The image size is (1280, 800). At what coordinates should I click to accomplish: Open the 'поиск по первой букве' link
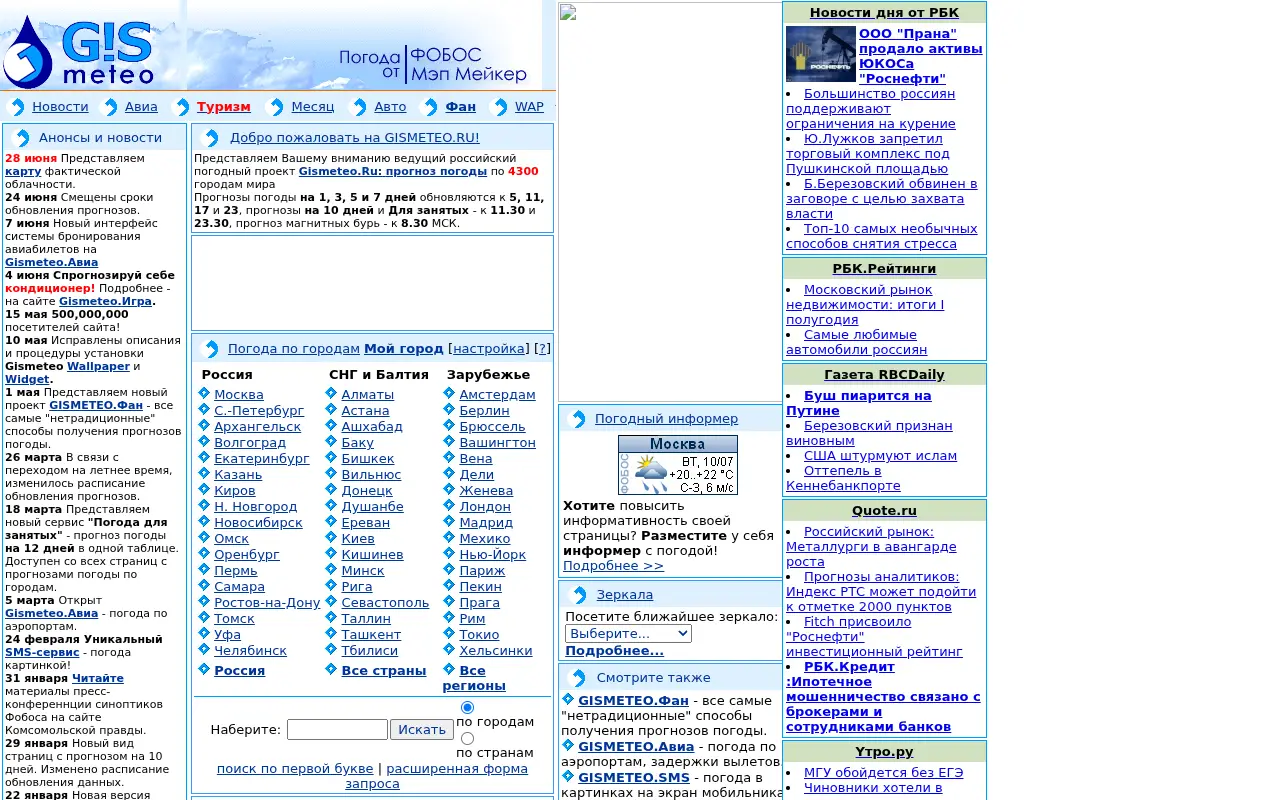pyautogui.click(x=295, y=769)
